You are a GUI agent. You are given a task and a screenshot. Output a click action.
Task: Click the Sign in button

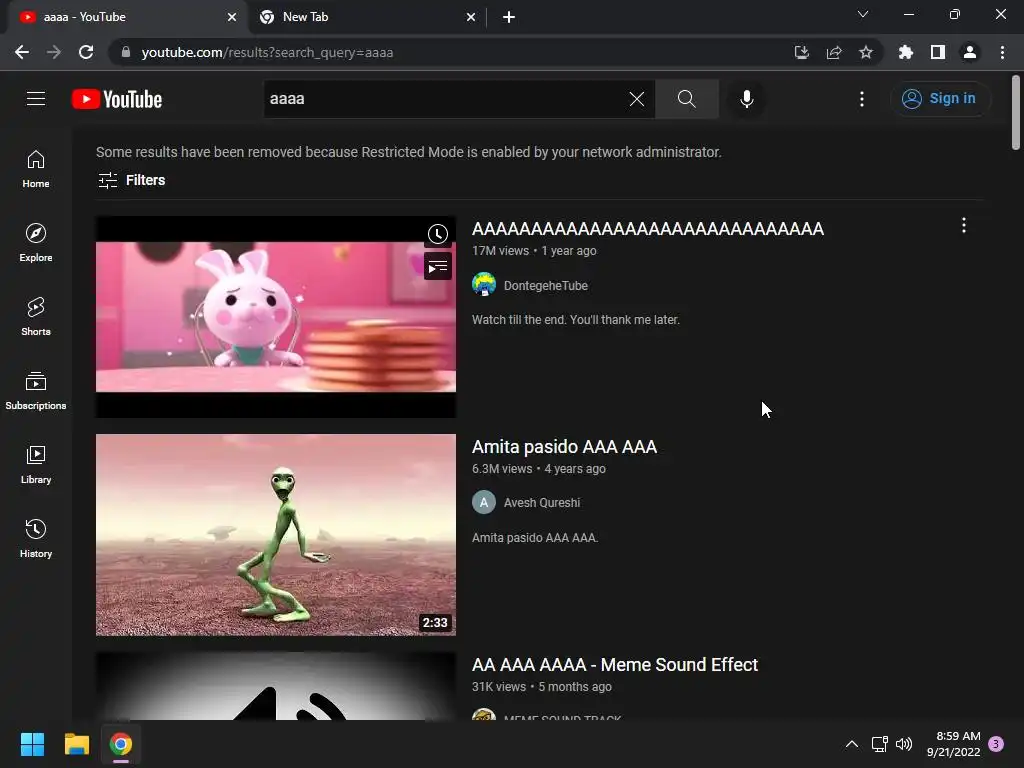click(x=940, y=99)
